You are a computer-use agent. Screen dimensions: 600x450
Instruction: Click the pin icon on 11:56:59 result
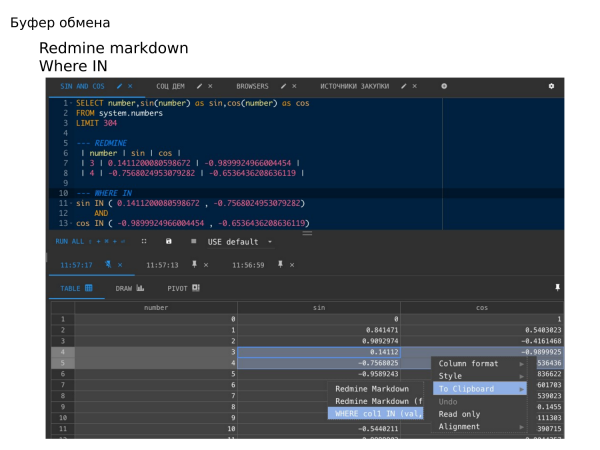pos(280,265)
